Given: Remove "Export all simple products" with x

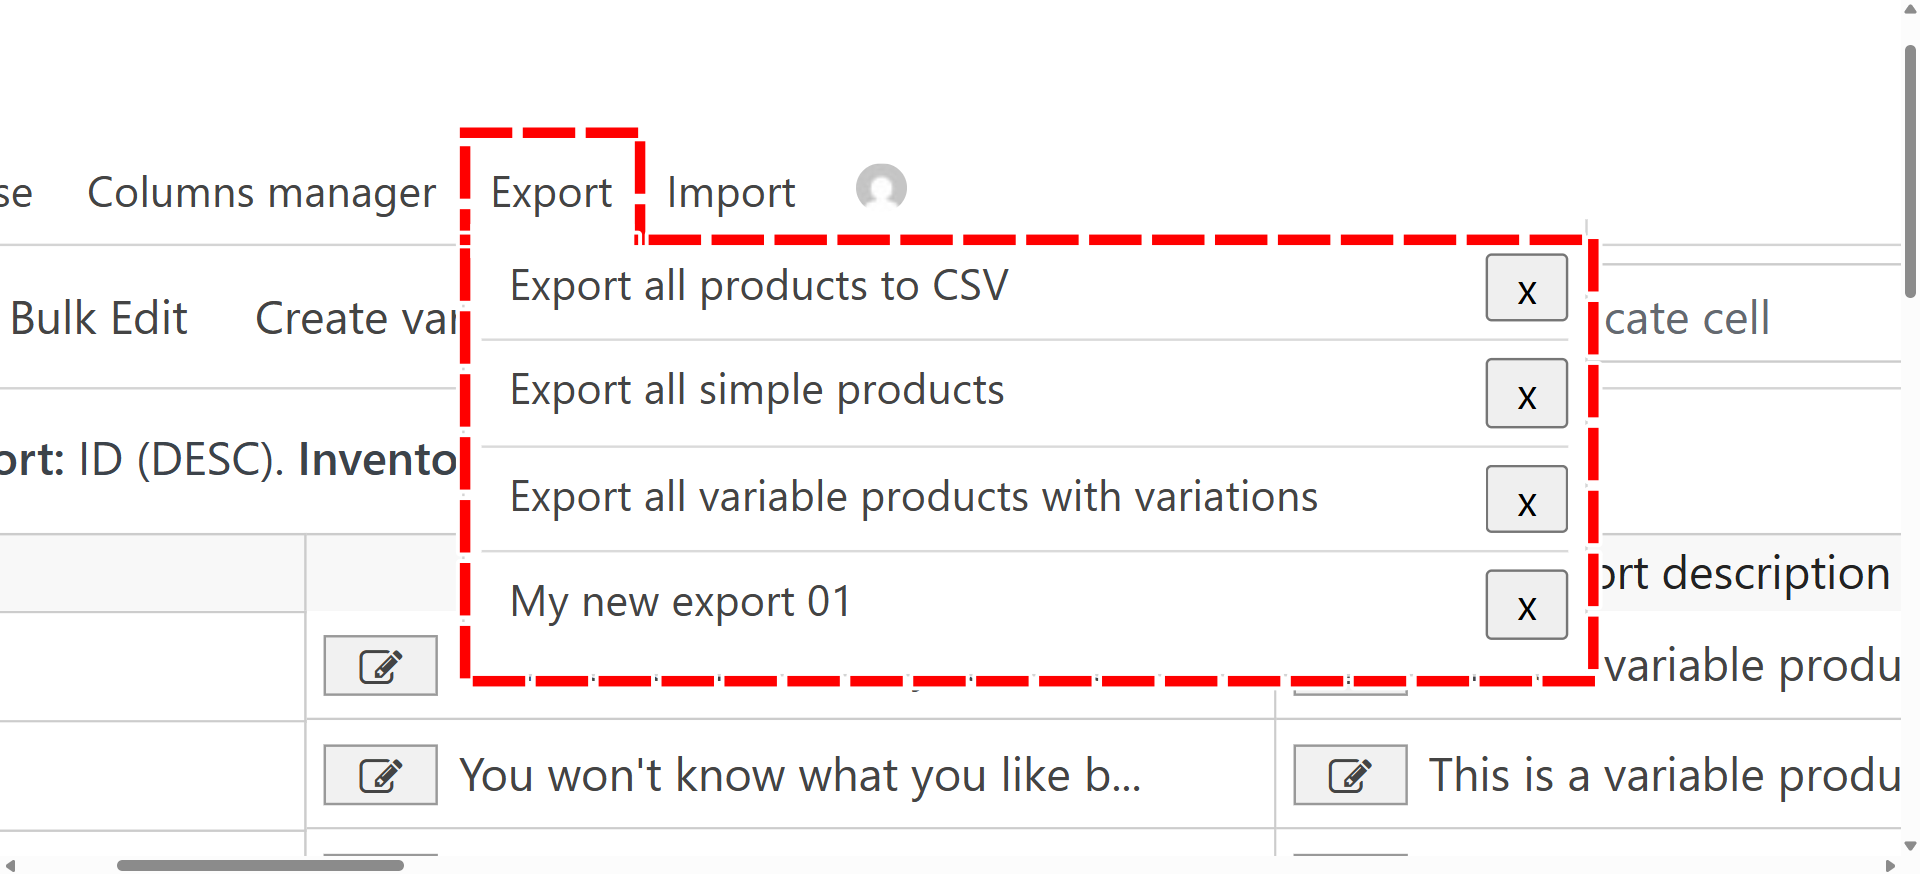Looking at the screenshot, I should click(x=1526, y=394).
